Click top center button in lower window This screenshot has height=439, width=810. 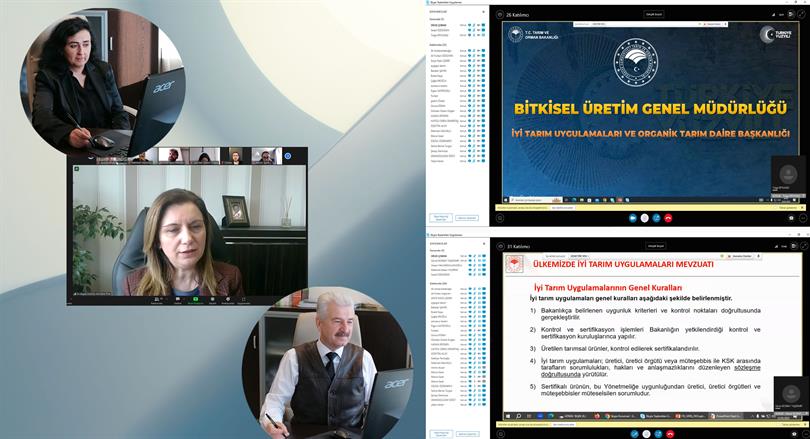coord(656,246)
